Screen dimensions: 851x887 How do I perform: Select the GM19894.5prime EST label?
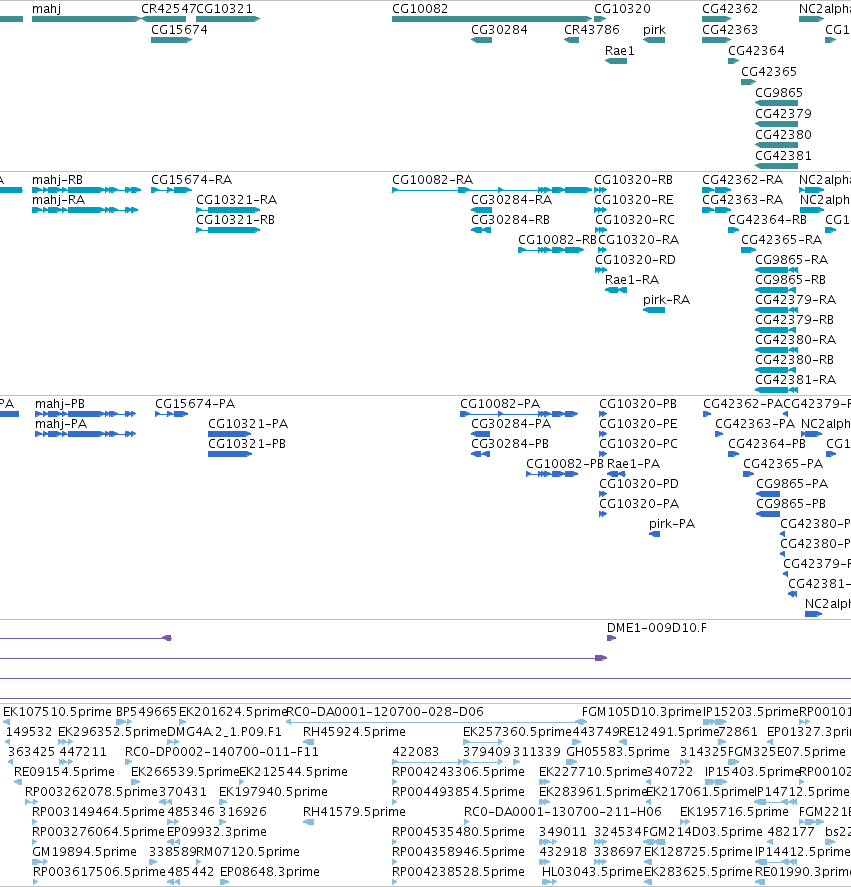pyautogui.click(x=84, y=852)
